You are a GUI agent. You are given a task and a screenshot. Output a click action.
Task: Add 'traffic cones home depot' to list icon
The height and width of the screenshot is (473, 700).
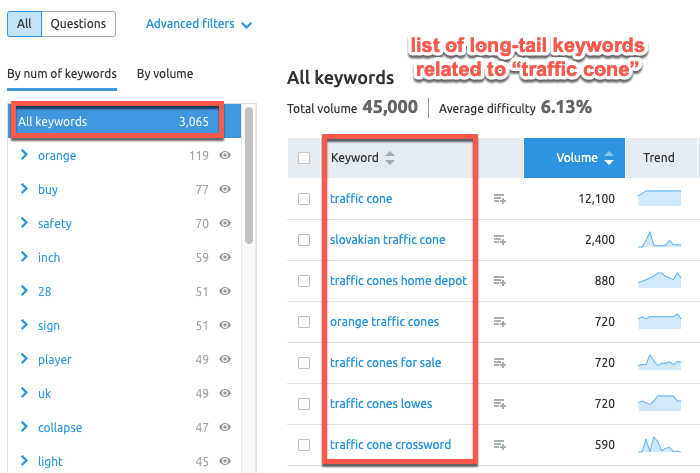point(500,281)
